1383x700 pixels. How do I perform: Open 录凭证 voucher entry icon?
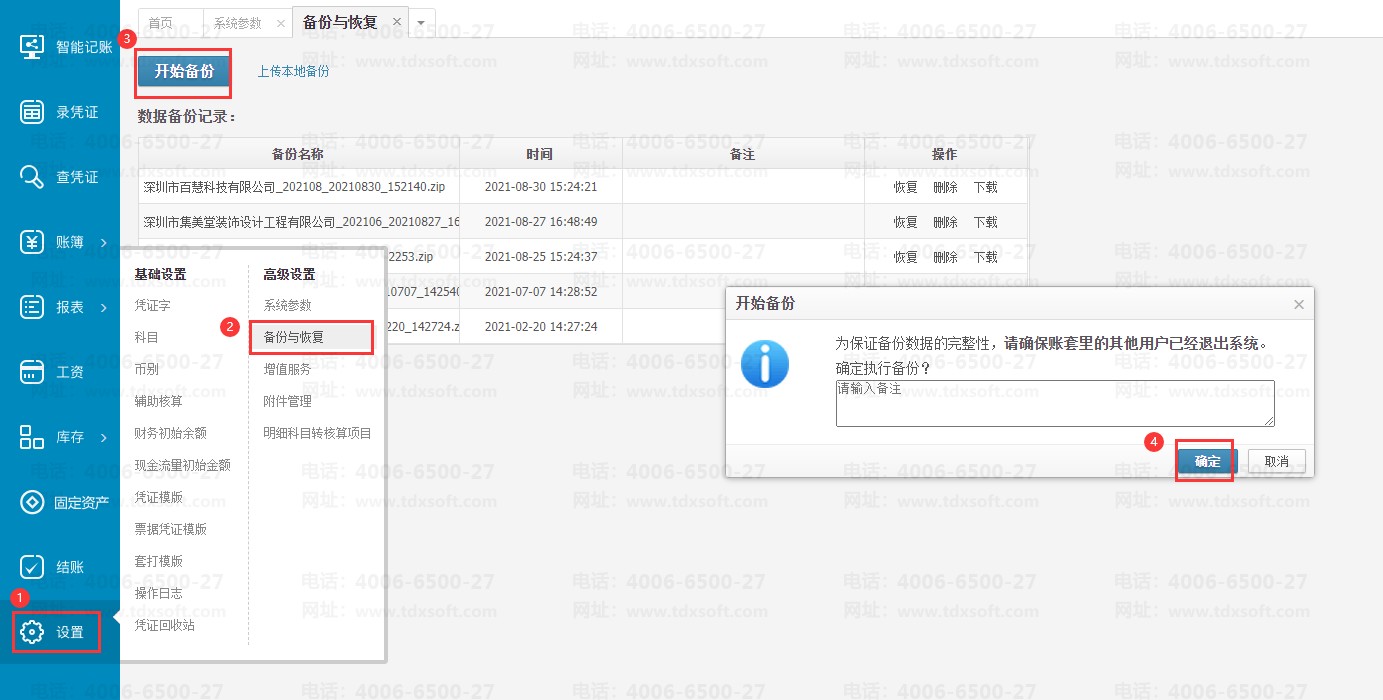pos(32,112)
